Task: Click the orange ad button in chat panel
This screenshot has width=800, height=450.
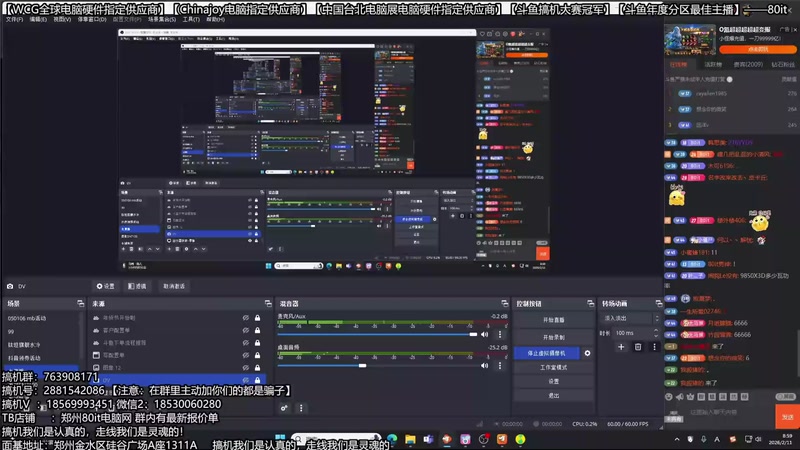Action: 758,49
